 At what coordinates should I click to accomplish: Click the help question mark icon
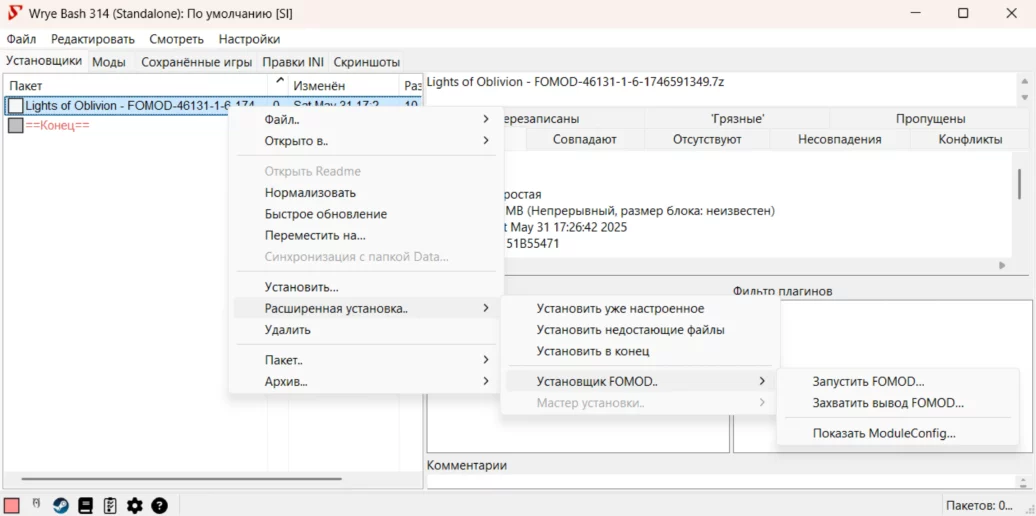159,506
